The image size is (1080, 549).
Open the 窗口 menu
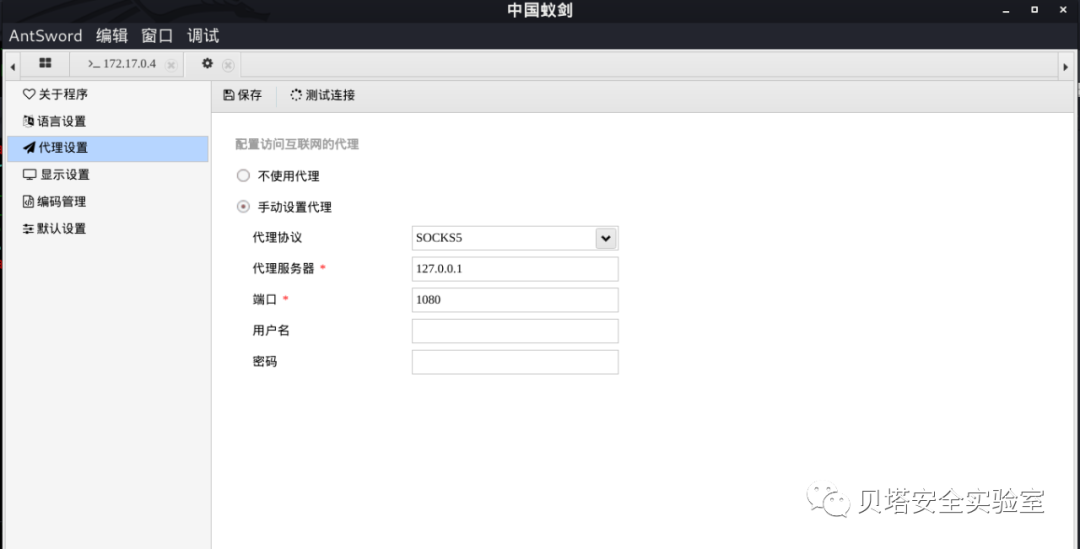pos(157,36)
